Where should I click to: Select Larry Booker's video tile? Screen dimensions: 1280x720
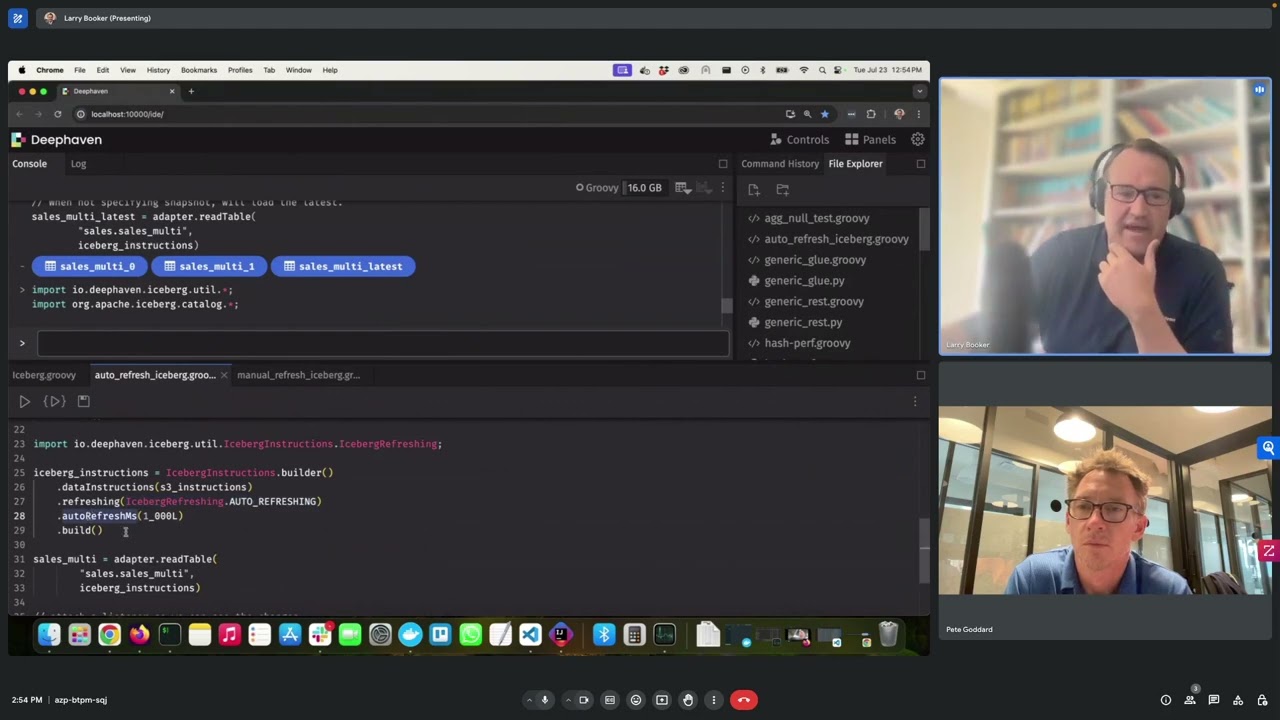(x=1105, y=216)
